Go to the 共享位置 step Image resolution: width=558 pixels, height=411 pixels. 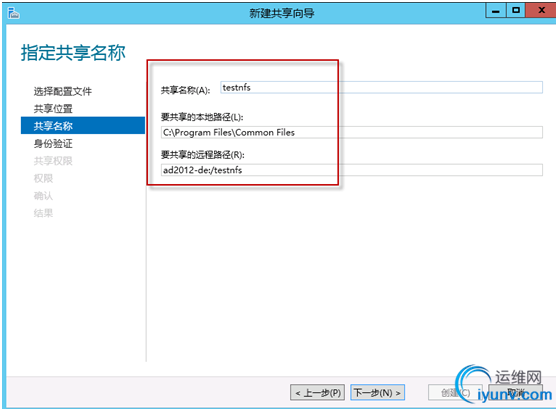coord(53,109)
